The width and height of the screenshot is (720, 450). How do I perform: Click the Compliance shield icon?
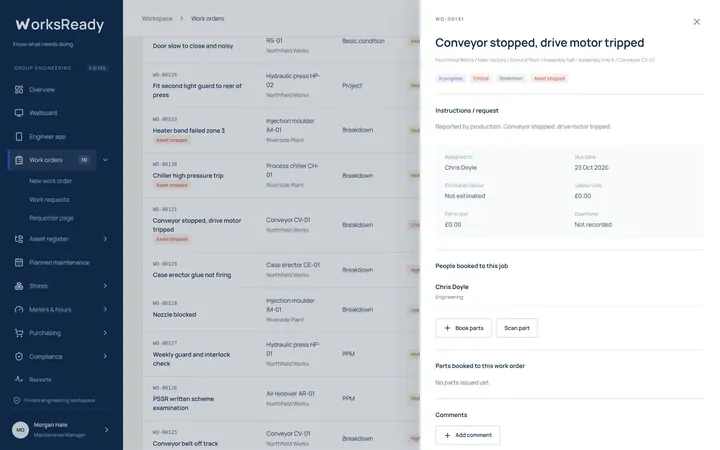(19, 356)
